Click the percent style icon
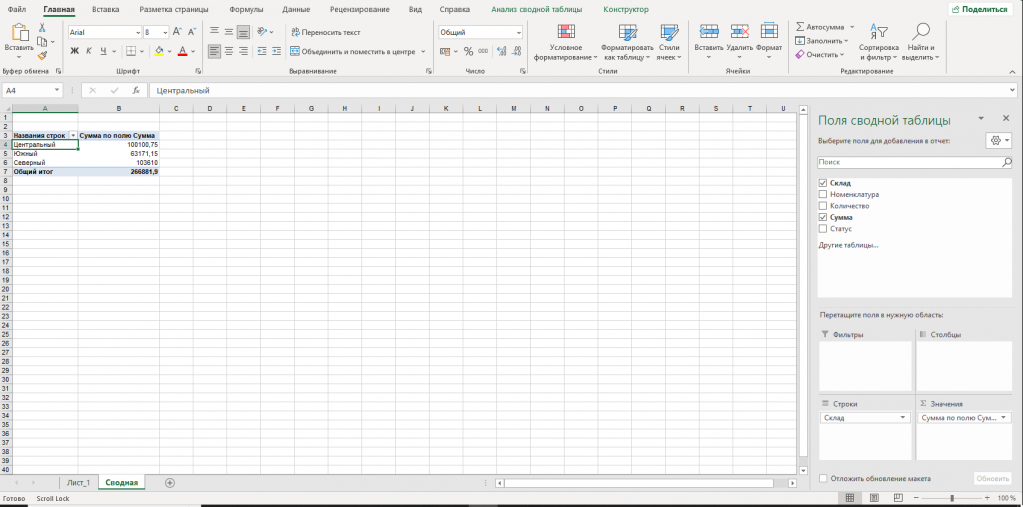This screenshot has height=507, width=1023. point(468,51)
